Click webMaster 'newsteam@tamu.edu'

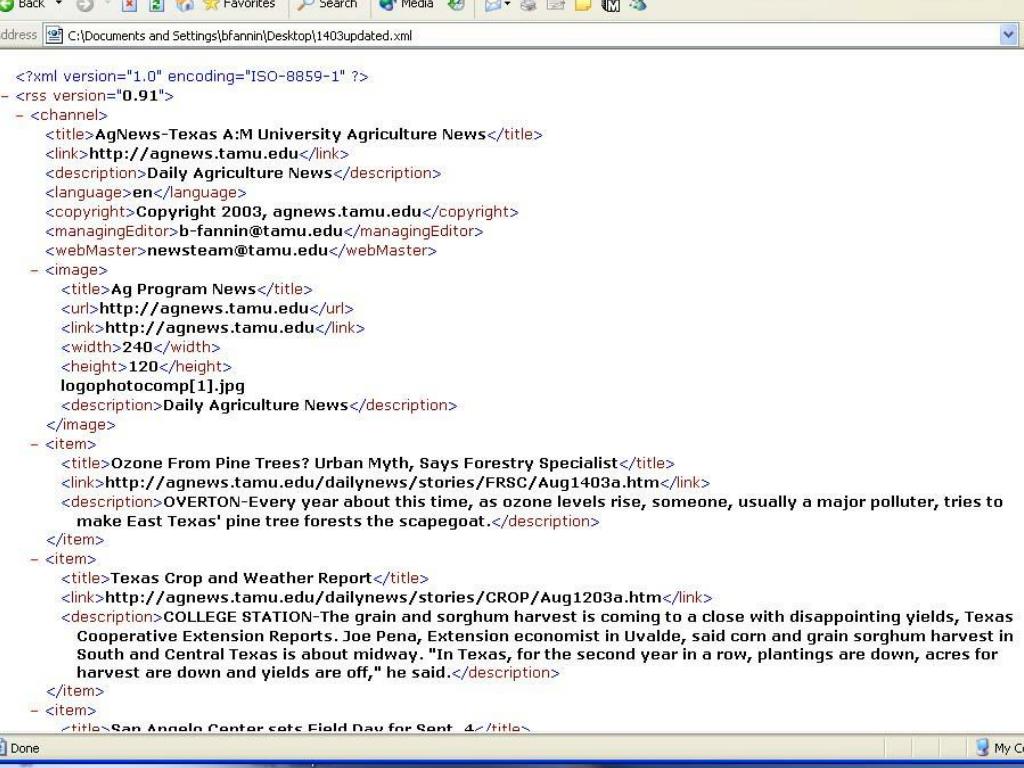238,251
